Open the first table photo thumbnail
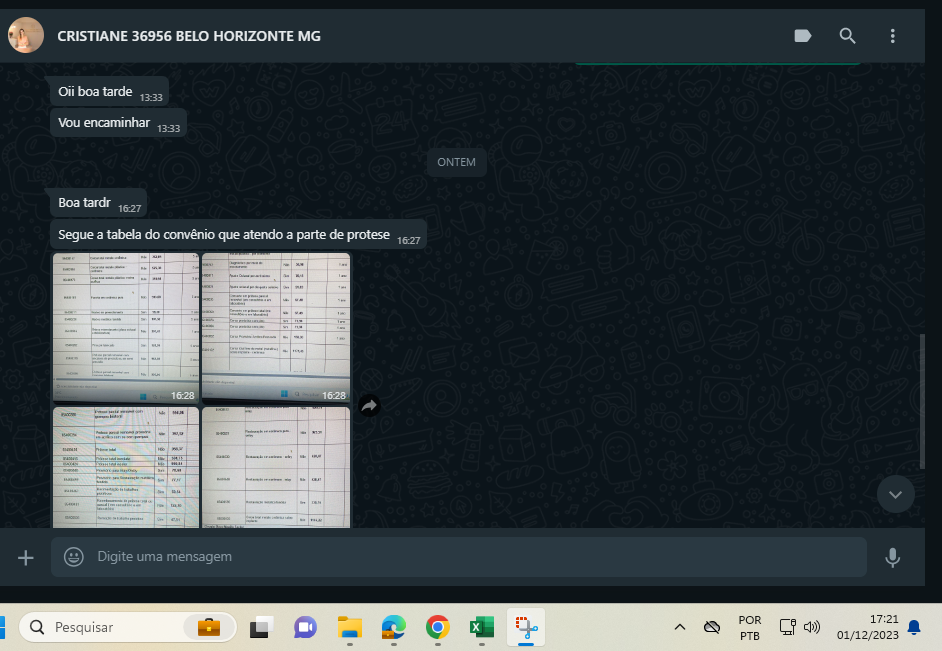942x651 pixels. [125, 328]
